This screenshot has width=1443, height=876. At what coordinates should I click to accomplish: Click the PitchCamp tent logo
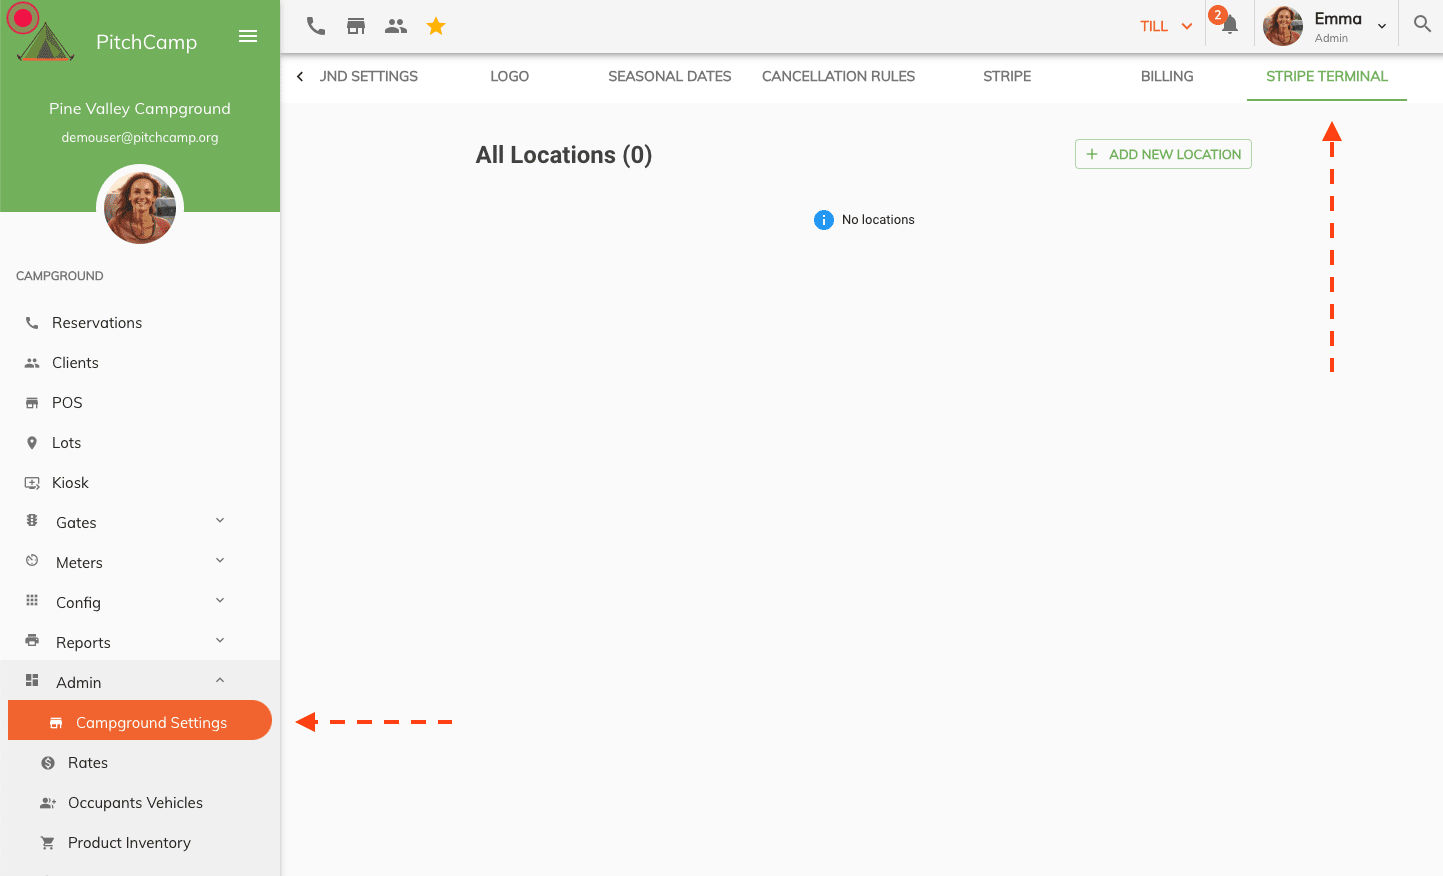(x=46, y=42)
